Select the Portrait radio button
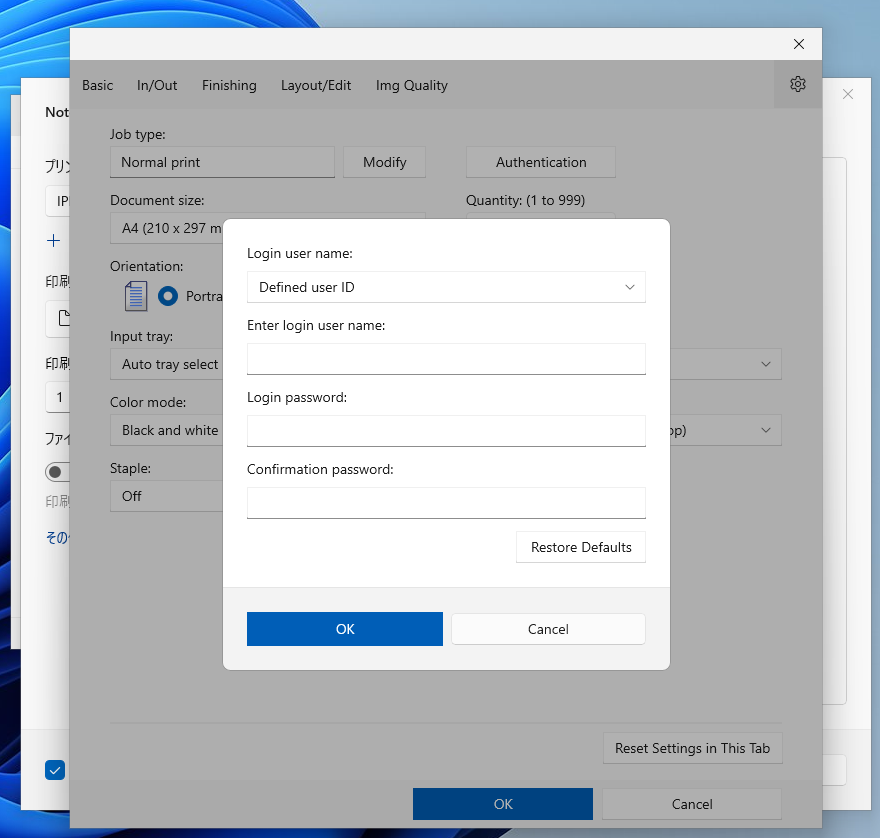This screenshot has height=838, width=880. point(168,296)
